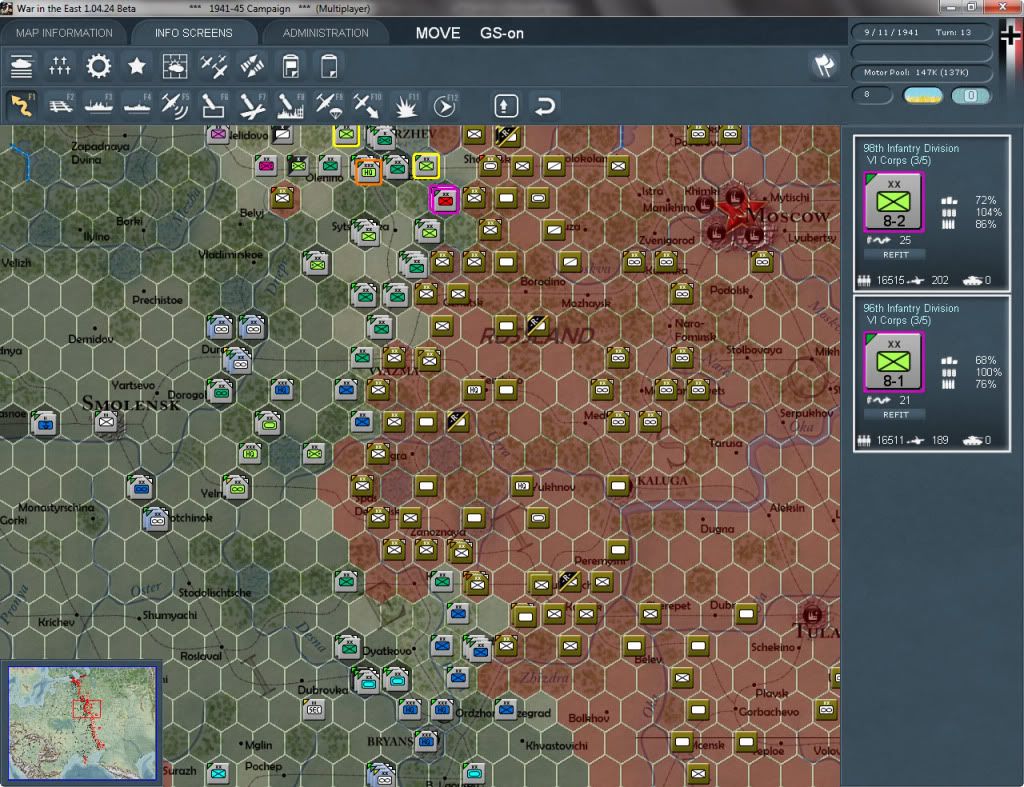Select the F8 bomb city mode icon
The width and height of the screenshot is (1024, 787).
tap(291, 105)
